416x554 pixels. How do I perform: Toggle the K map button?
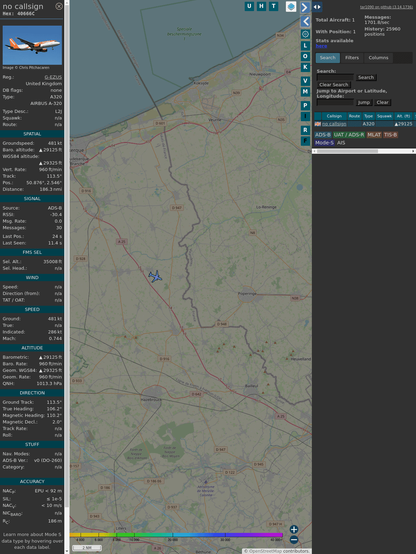click(305, 67)
